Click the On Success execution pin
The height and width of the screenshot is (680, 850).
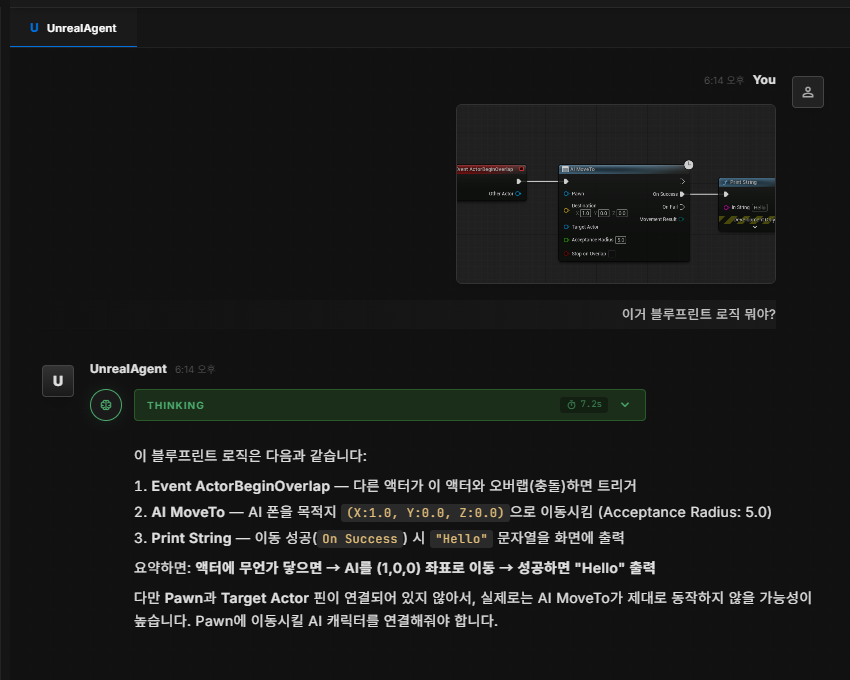pyautogui.click(x=682, y=193)
